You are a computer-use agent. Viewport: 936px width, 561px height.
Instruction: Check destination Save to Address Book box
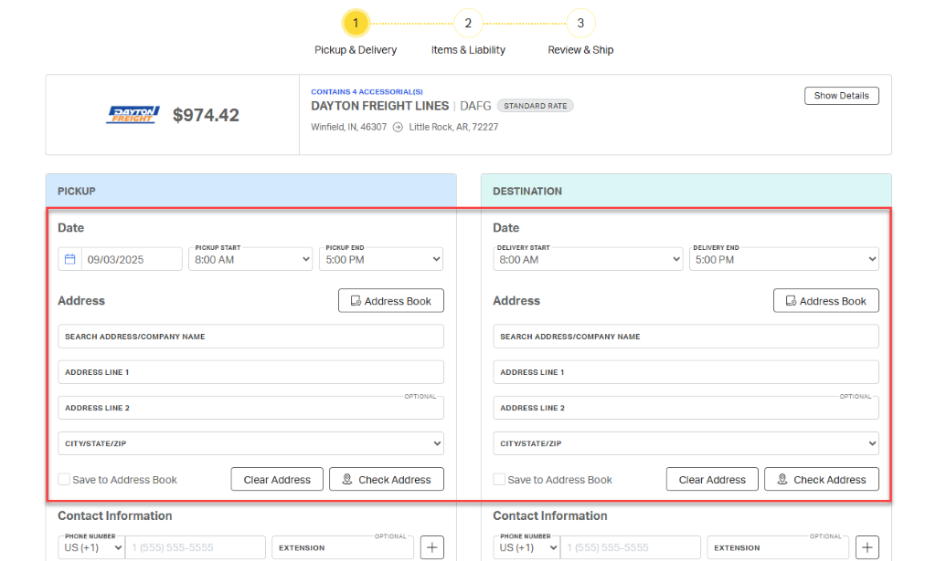click(499, 479)
